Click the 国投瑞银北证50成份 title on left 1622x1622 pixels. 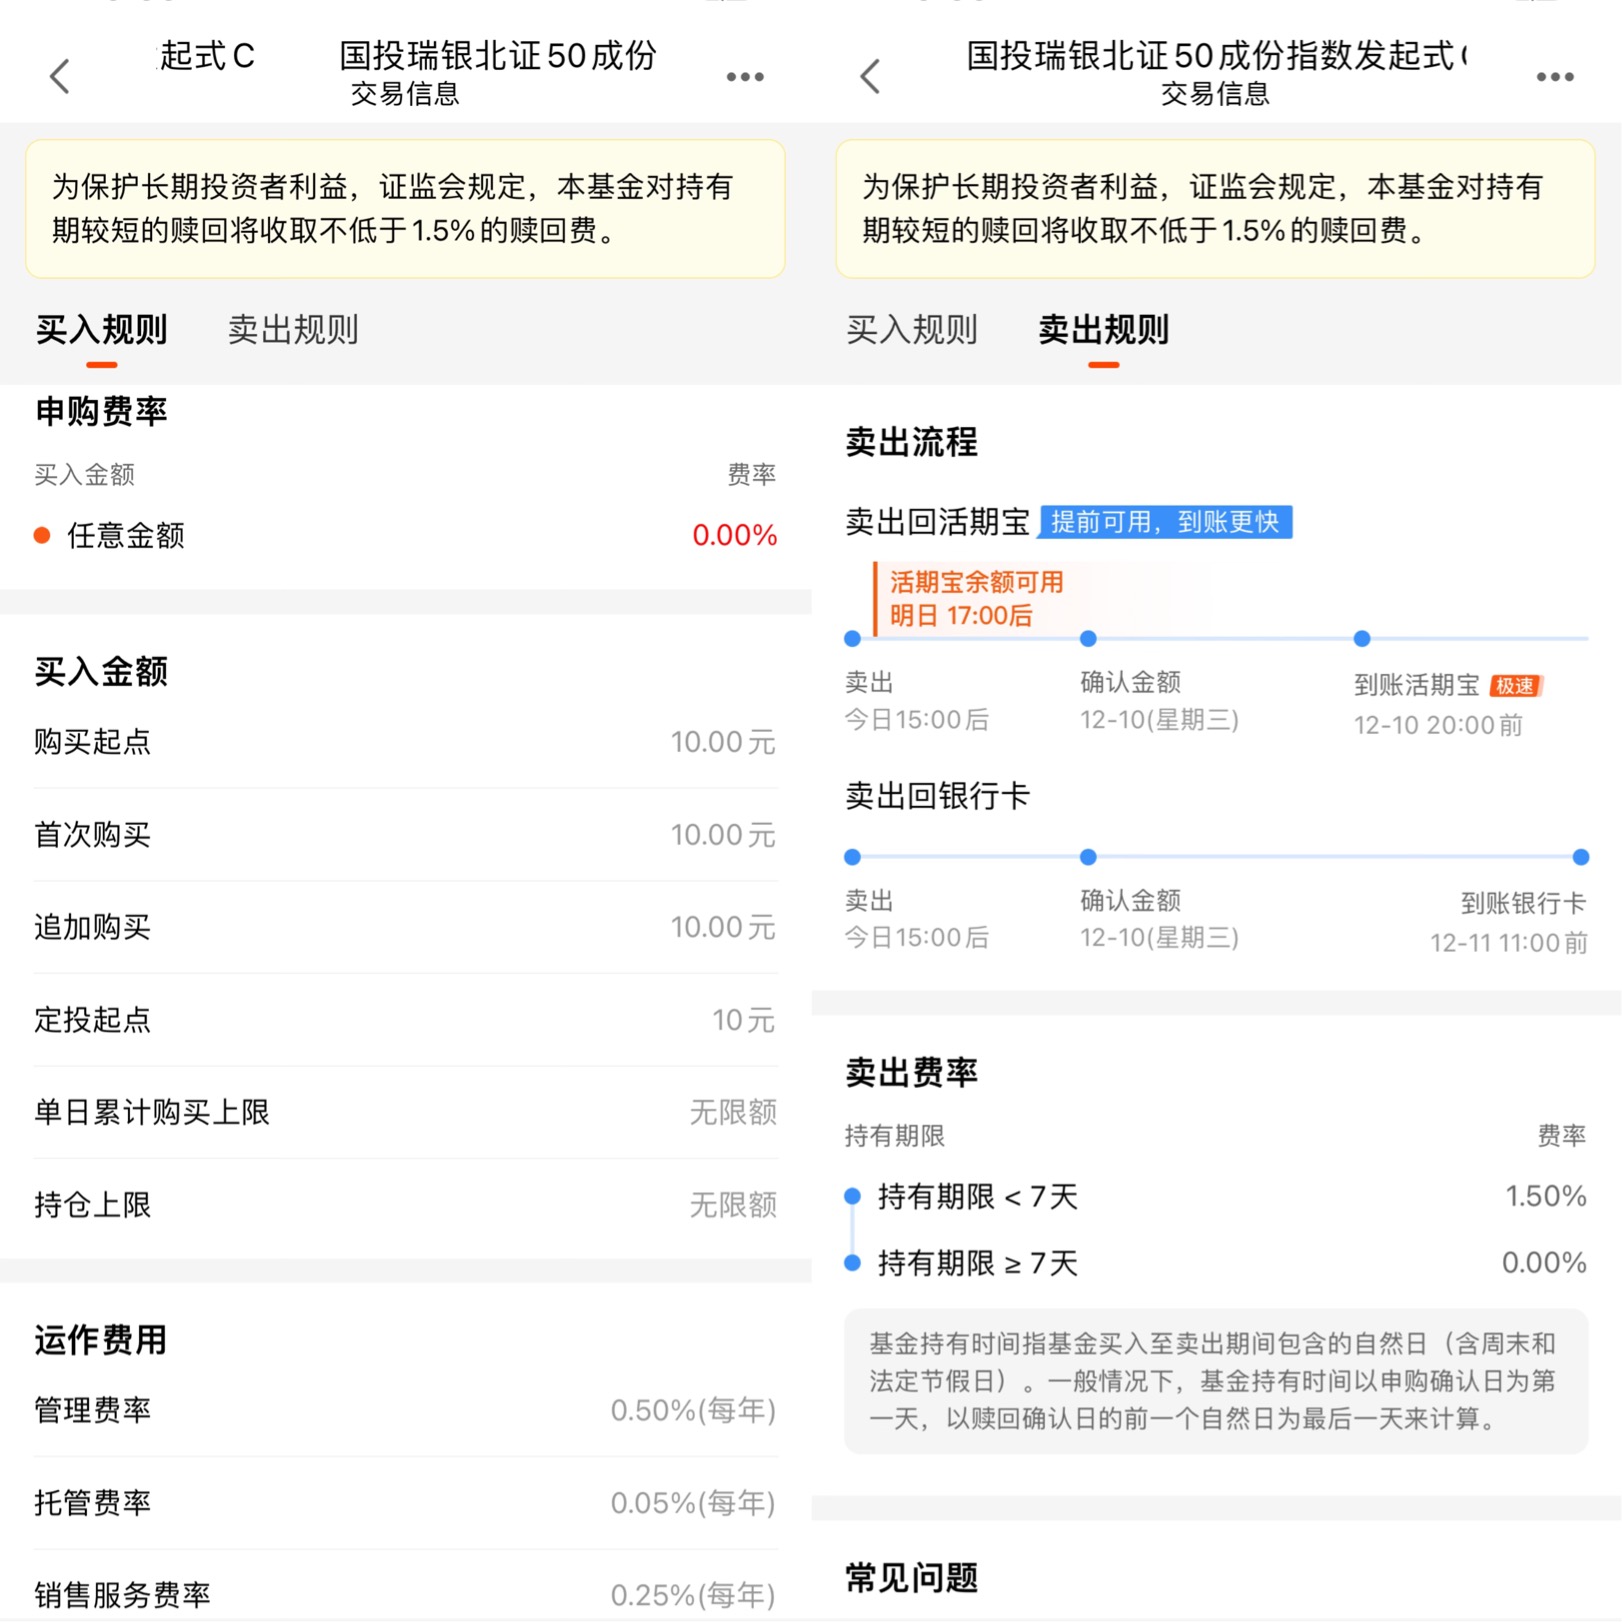pyautogui.click(x=498, y=55)
